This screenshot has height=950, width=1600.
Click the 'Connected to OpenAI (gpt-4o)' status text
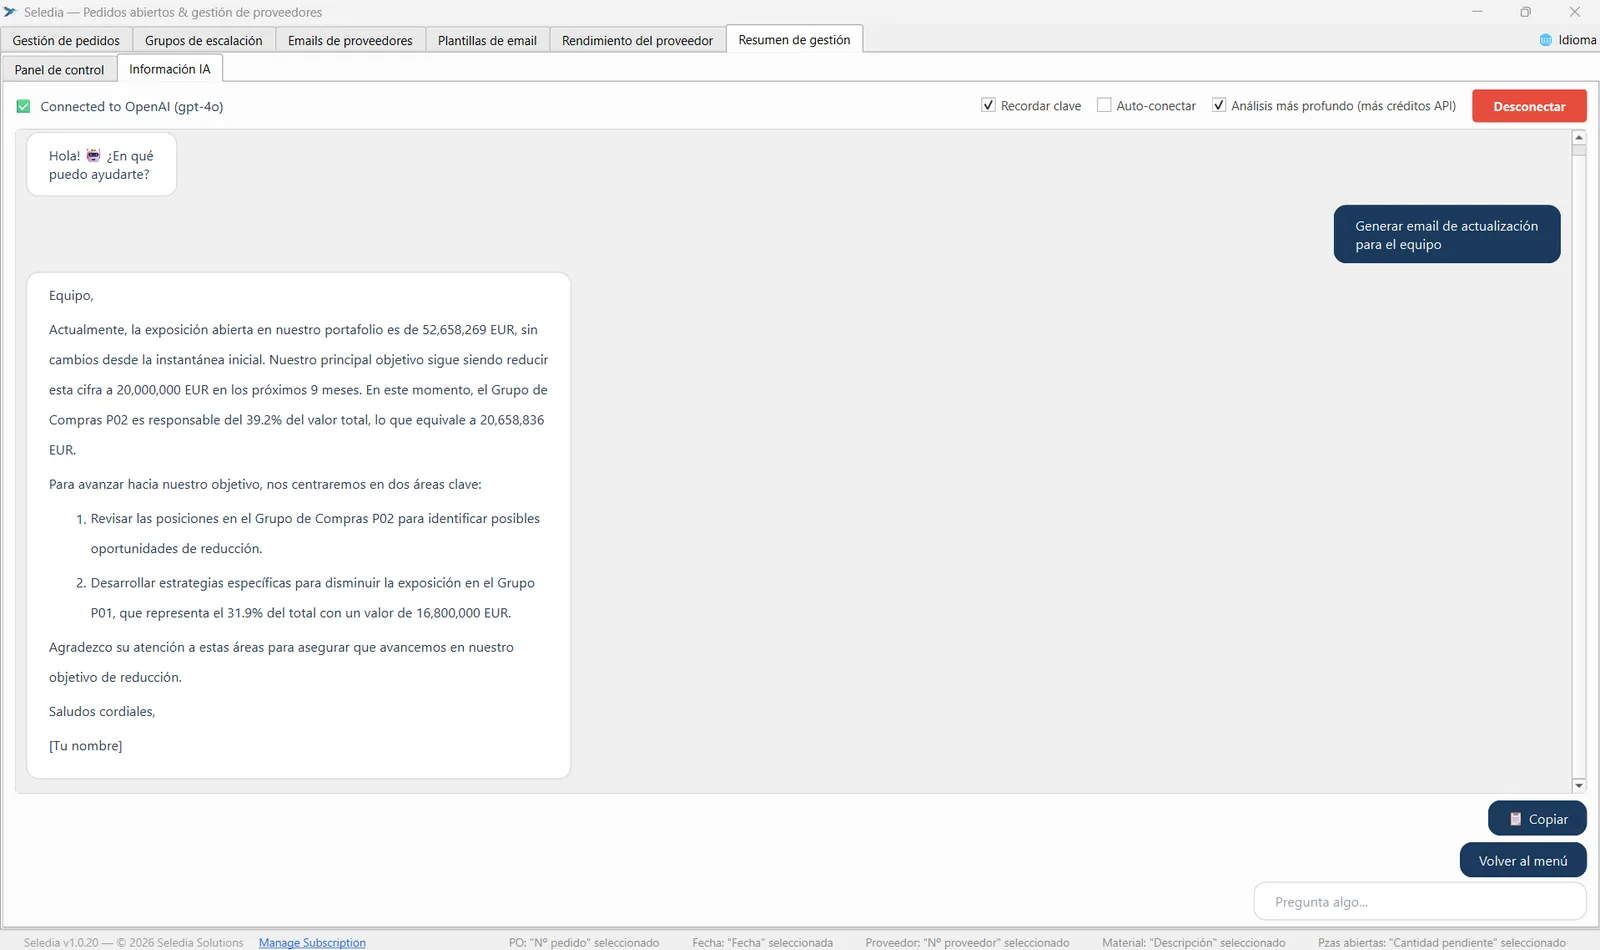pyautogui.click(x=132, y=107)
